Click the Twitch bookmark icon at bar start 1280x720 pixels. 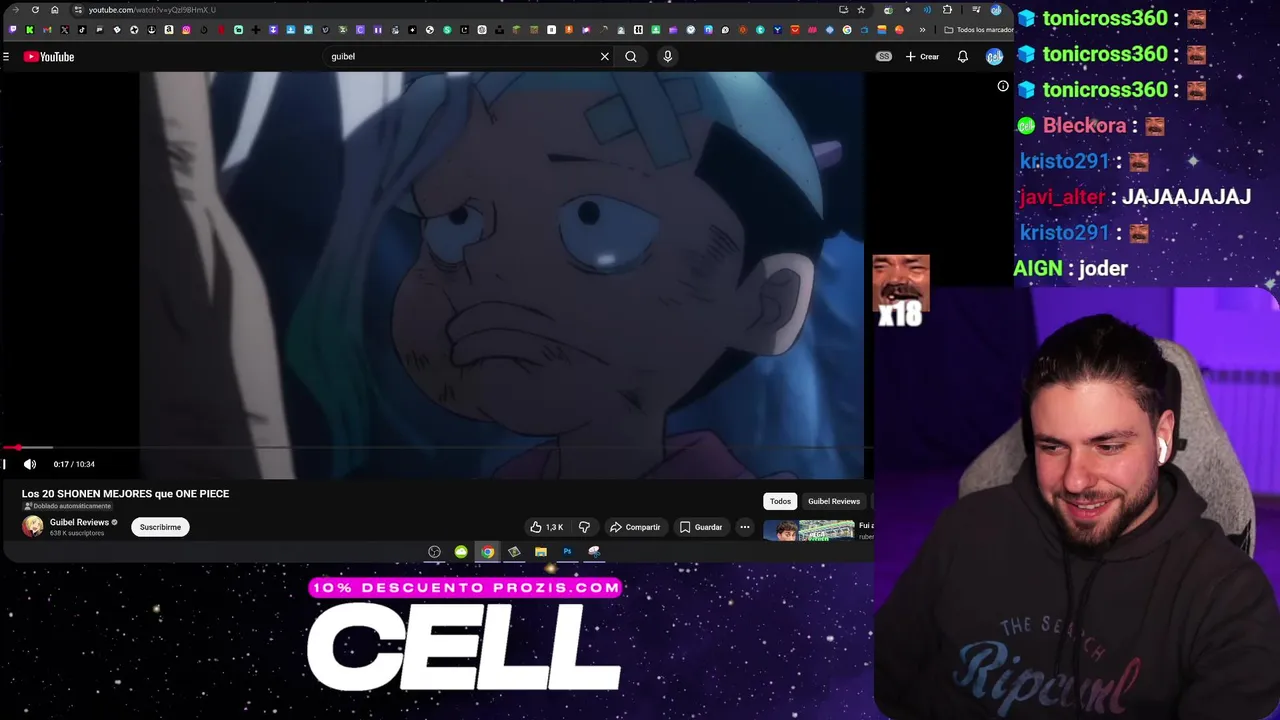[x=12, y=30]
